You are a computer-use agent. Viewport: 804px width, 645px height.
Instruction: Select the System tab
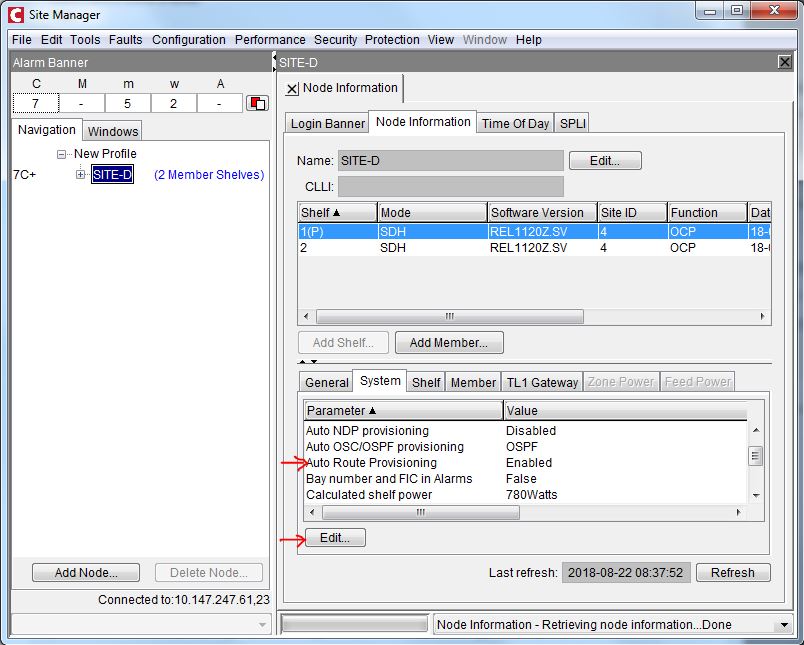pyautogui.click(x=380, y=381)
